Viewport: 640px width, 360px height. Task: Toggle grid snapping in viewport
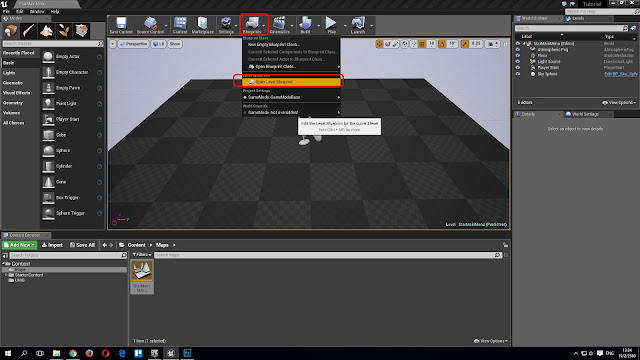coord(422,44)
